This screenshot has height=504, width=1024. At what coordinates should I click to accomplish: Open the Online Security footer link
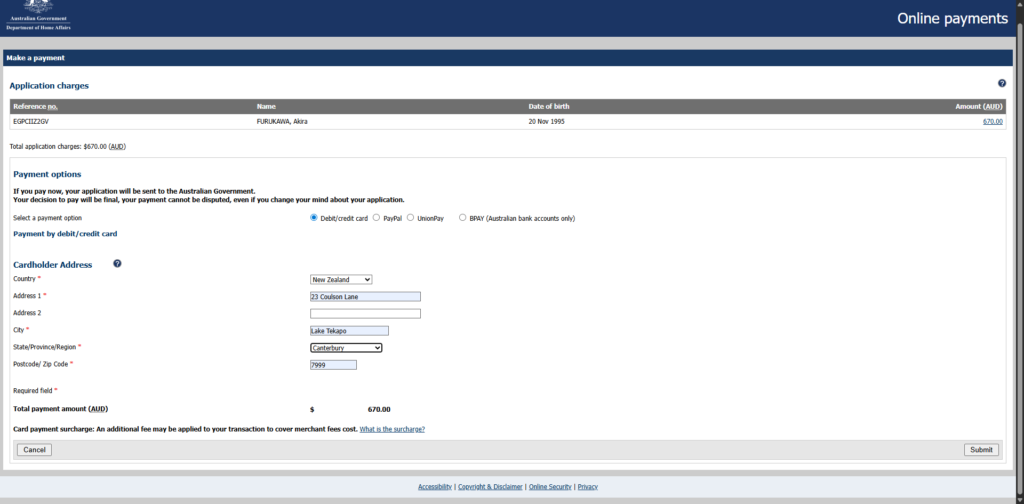(550, 487)
